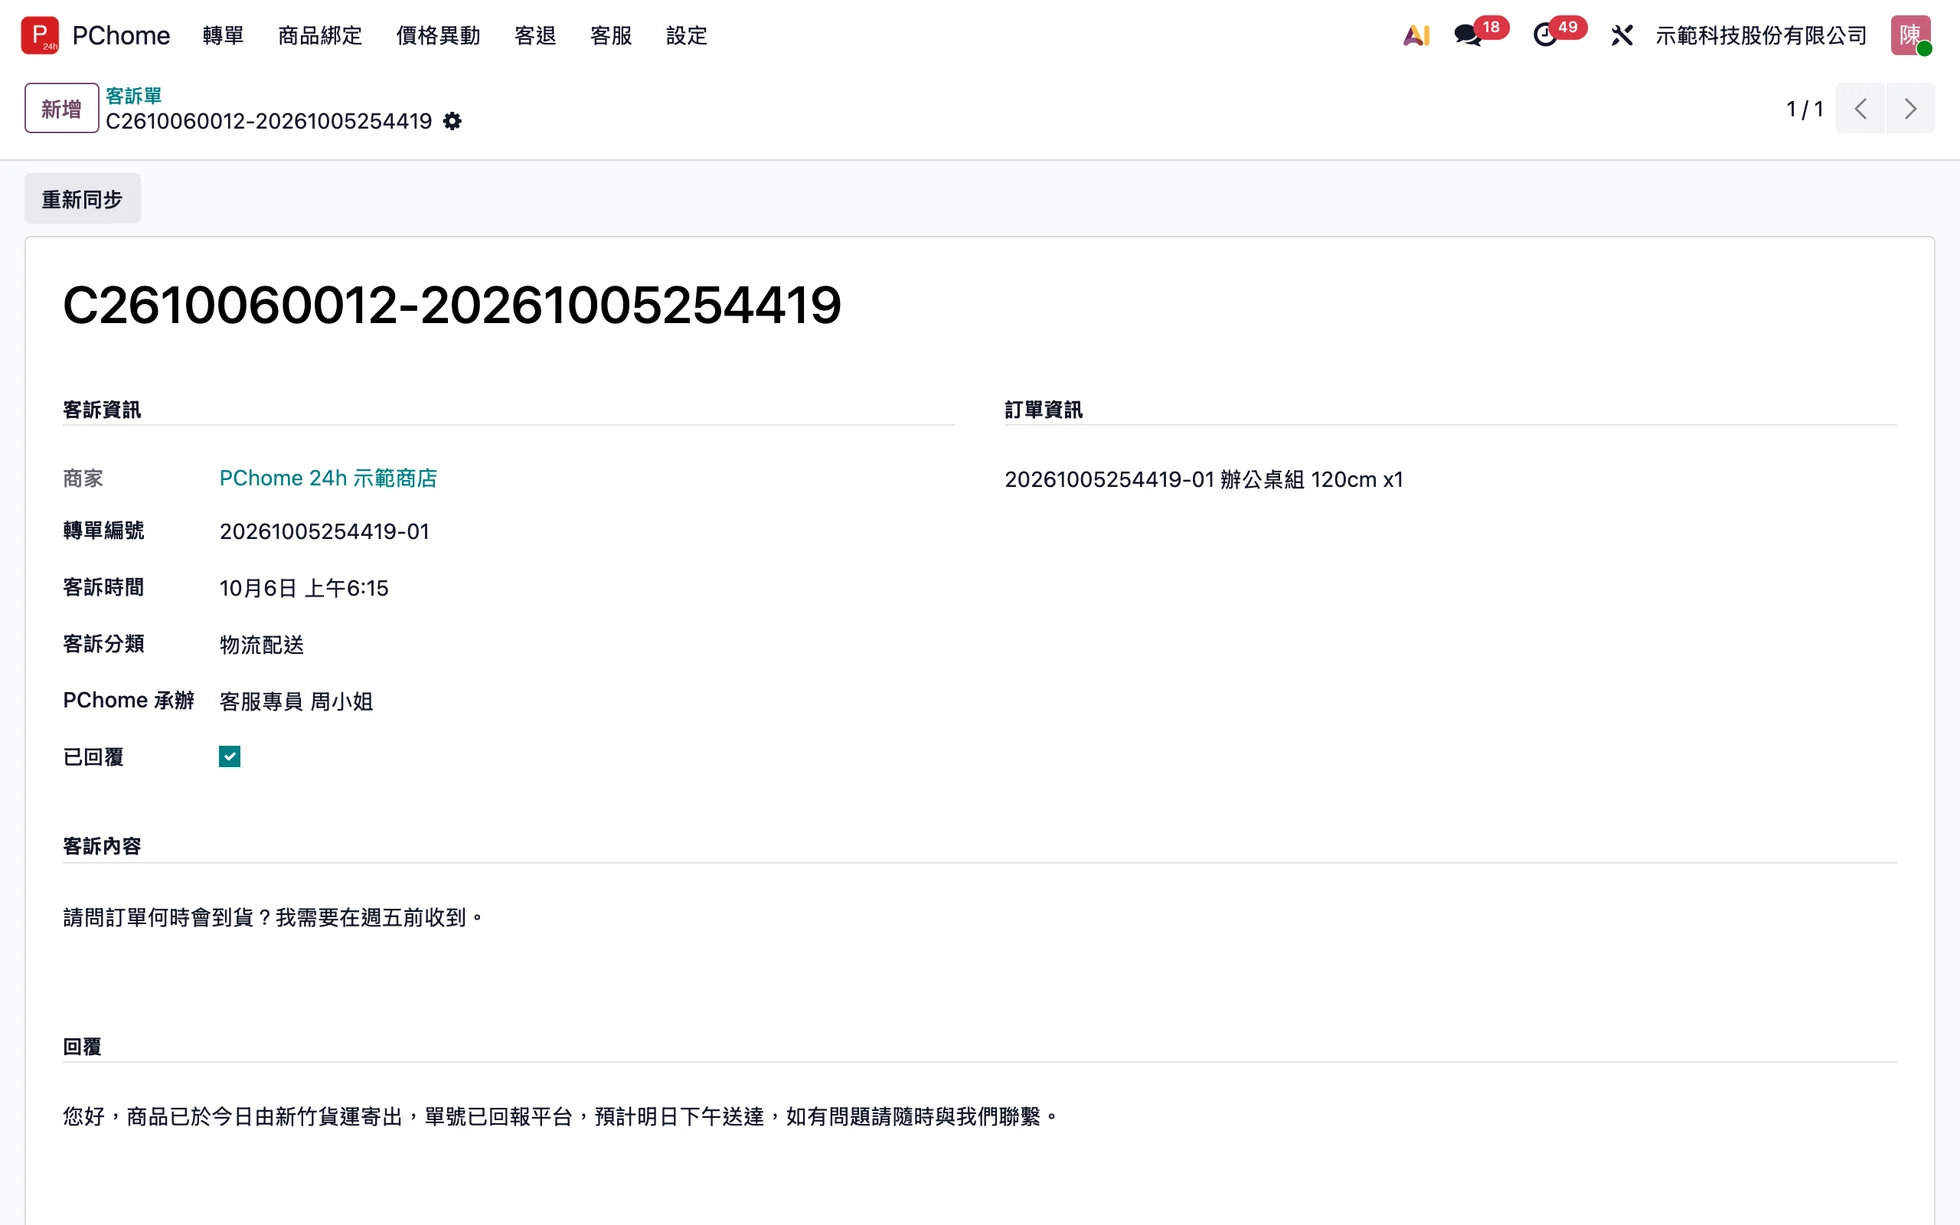The height and width of the screenshot is (1225, 1960).
Task: Open the AI assistant icon
Action: (x=1416, y=35)
